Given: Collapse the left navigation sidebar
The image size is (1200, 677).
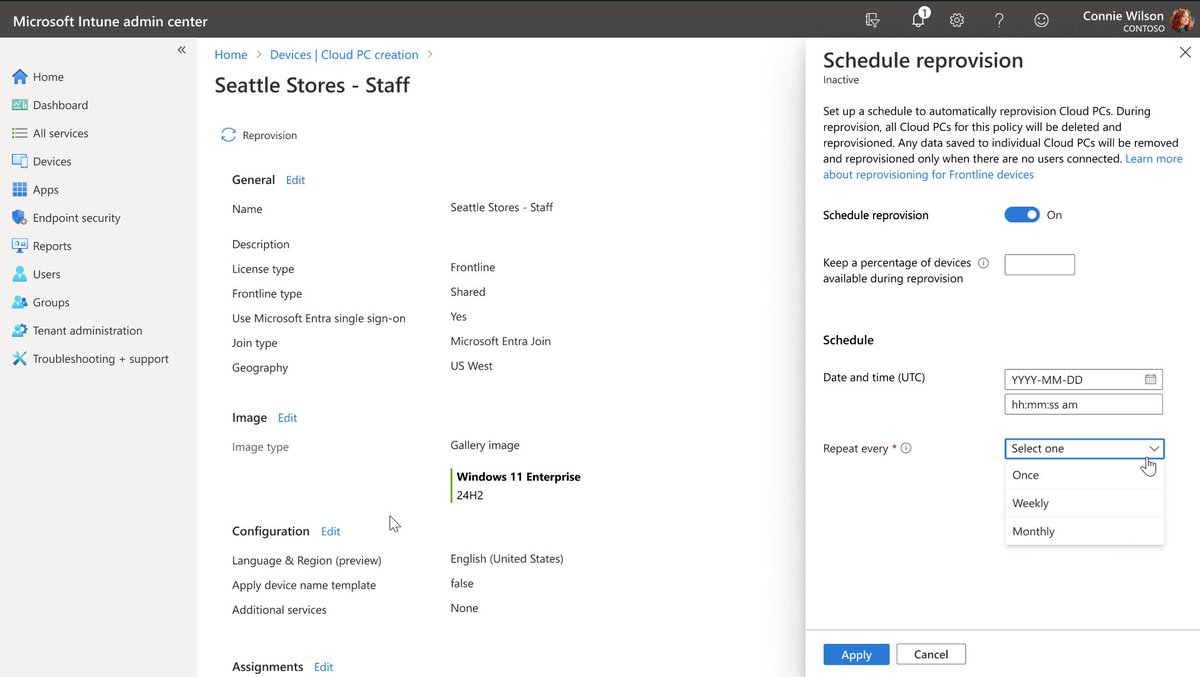Looking at the screenshot, I should pos(181,50).
